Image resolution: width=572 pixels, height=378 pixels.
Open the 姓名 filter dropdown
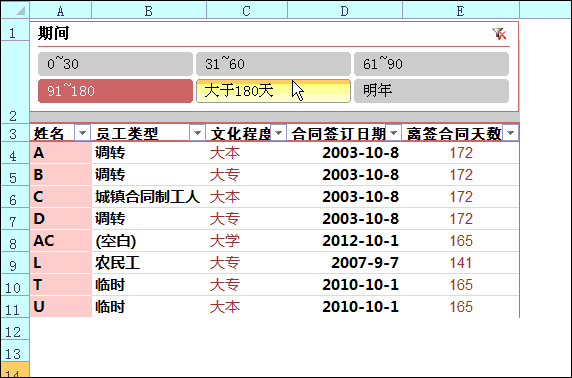coord(82,133)
